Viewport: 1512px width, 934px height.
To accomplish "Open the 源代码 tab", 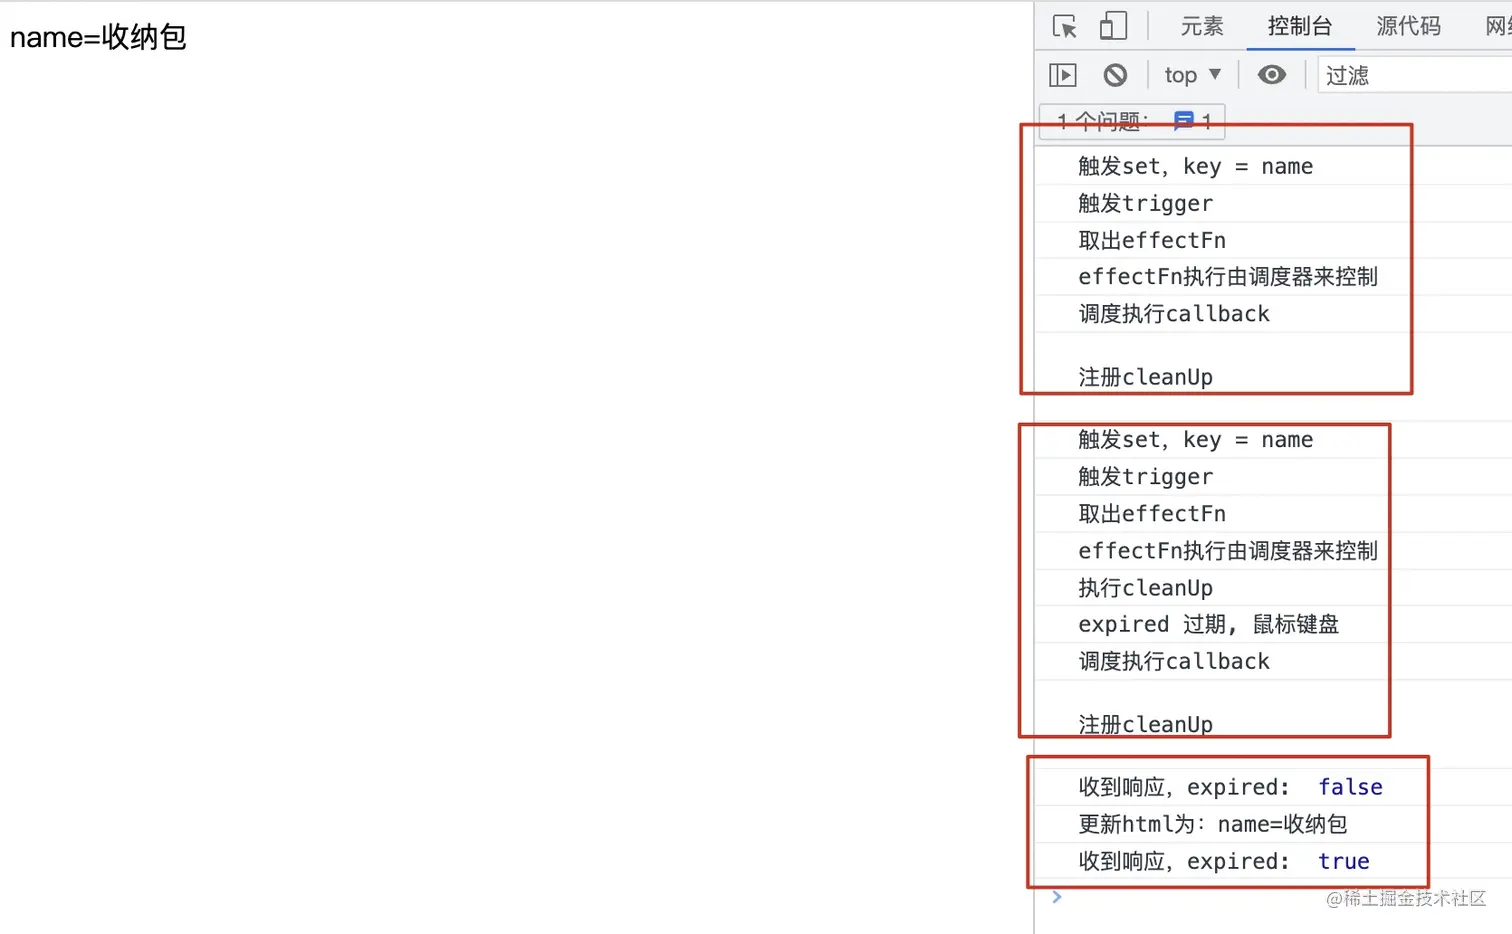I will click(1408, 27).
